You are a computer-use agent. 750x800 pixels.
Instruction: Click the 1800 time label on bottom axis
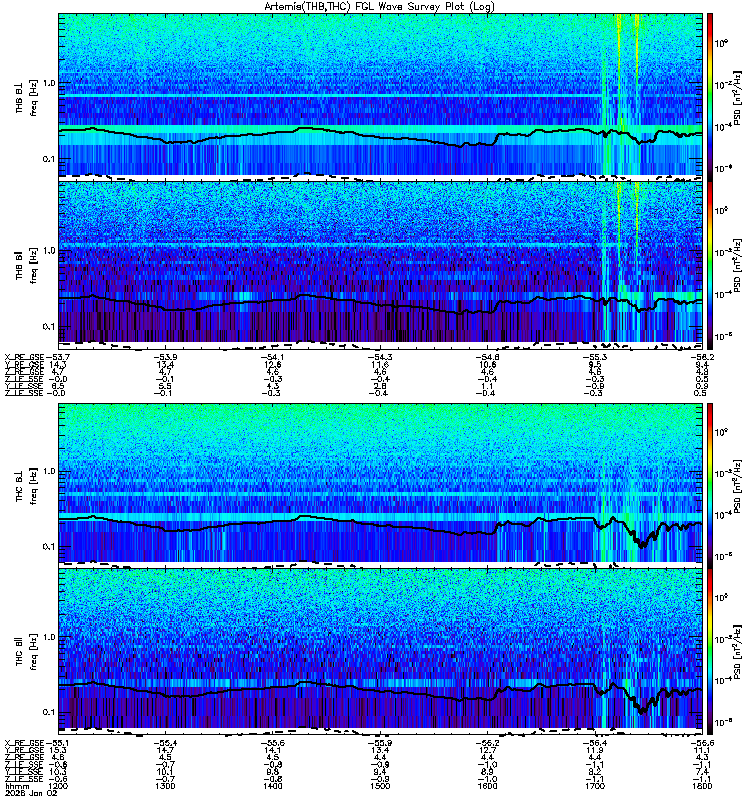pyautogui.click(x=702, y=786)
